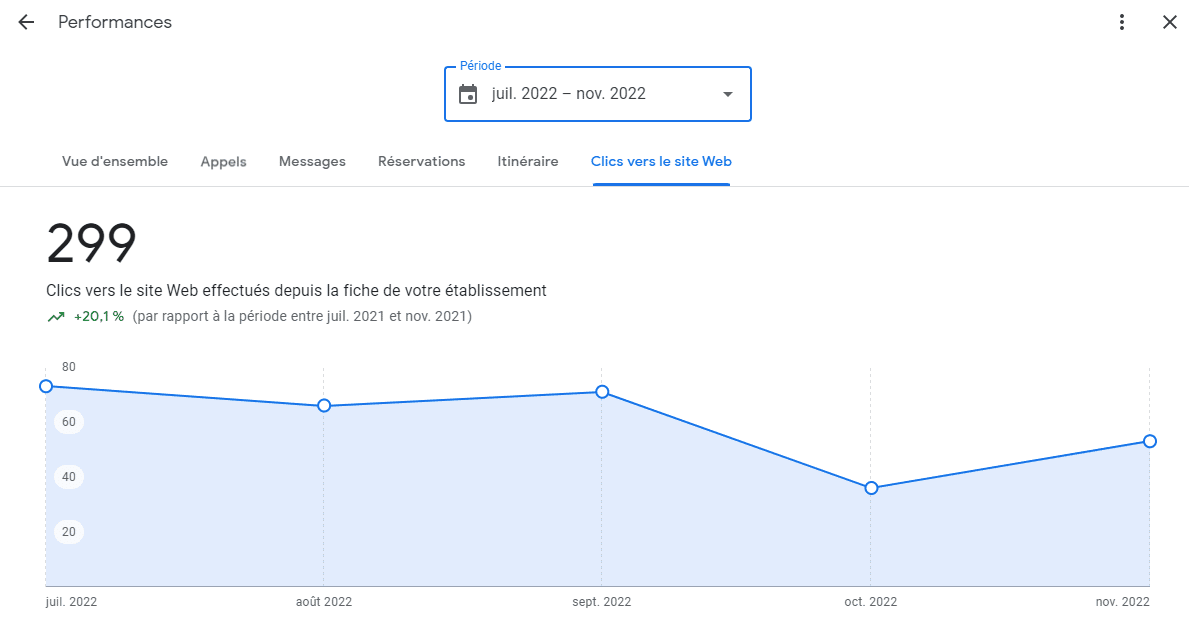Select the Appels tab

(223, 161)
